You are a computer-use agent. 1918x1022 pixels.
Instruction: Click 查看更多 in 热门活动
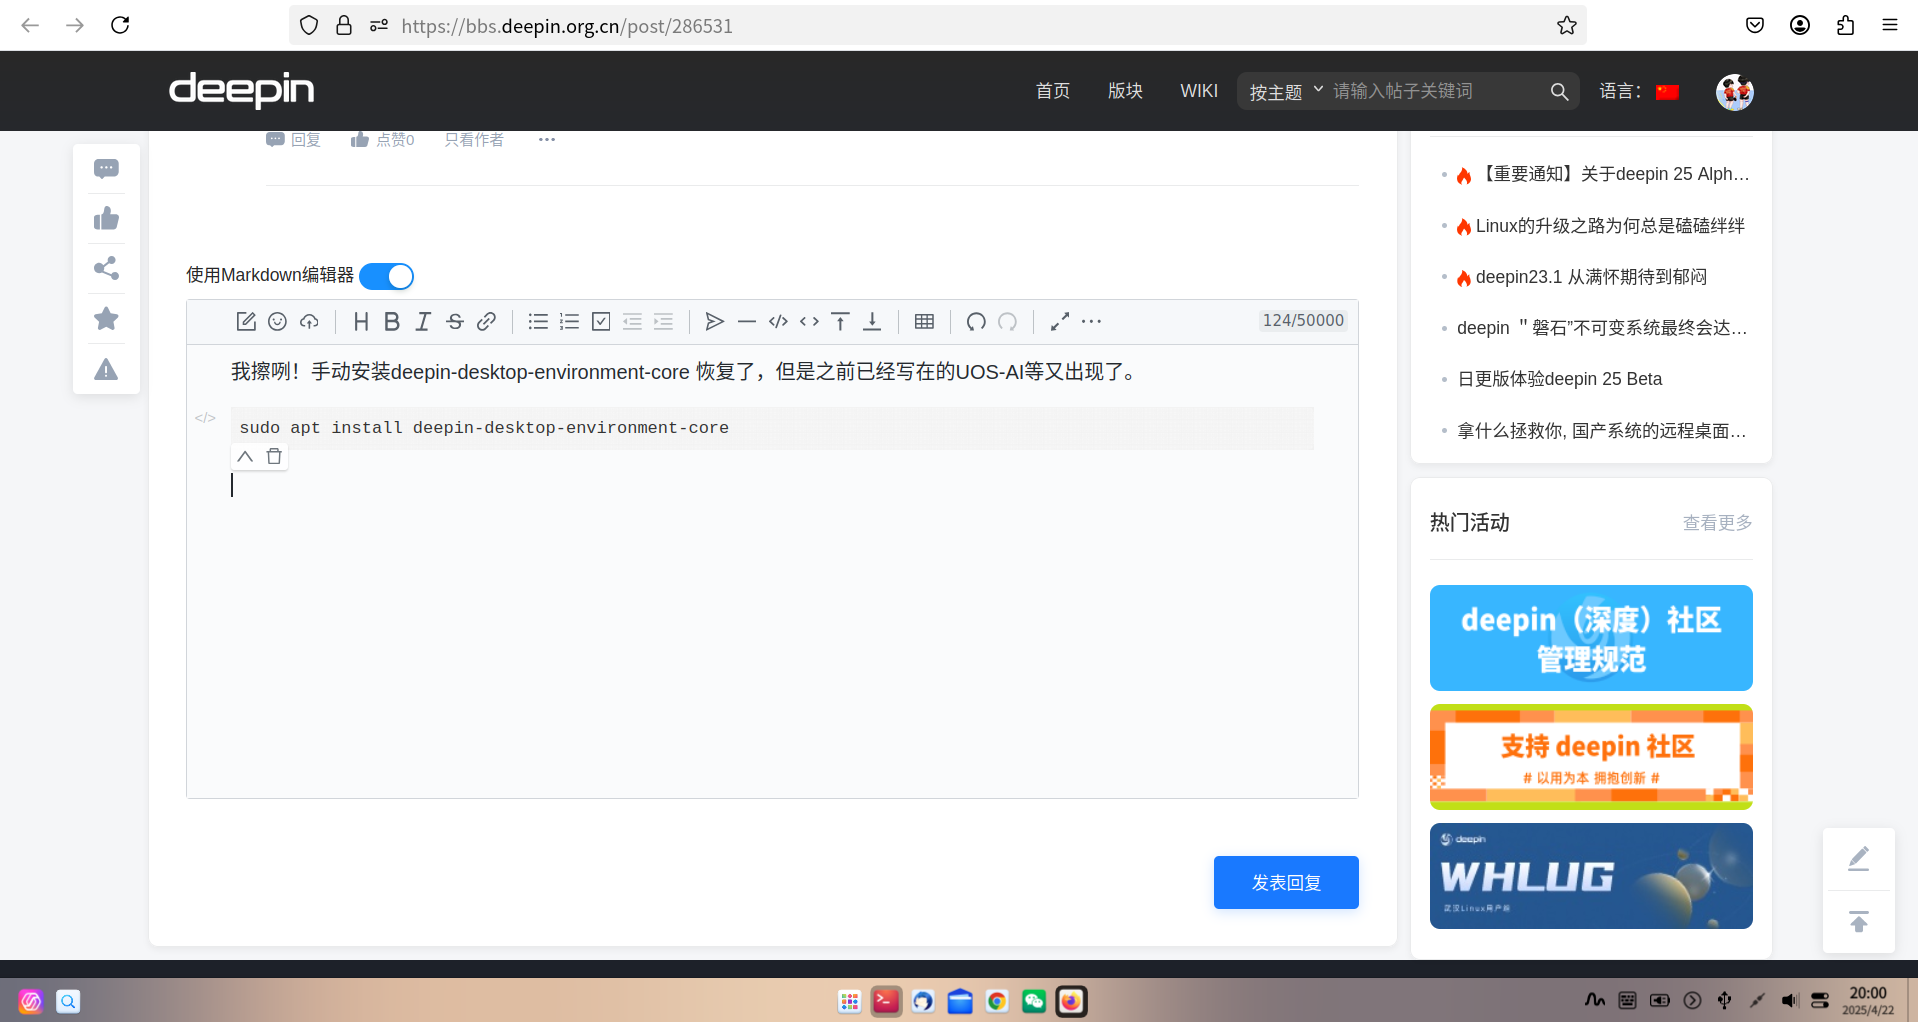pos(1717,523)
